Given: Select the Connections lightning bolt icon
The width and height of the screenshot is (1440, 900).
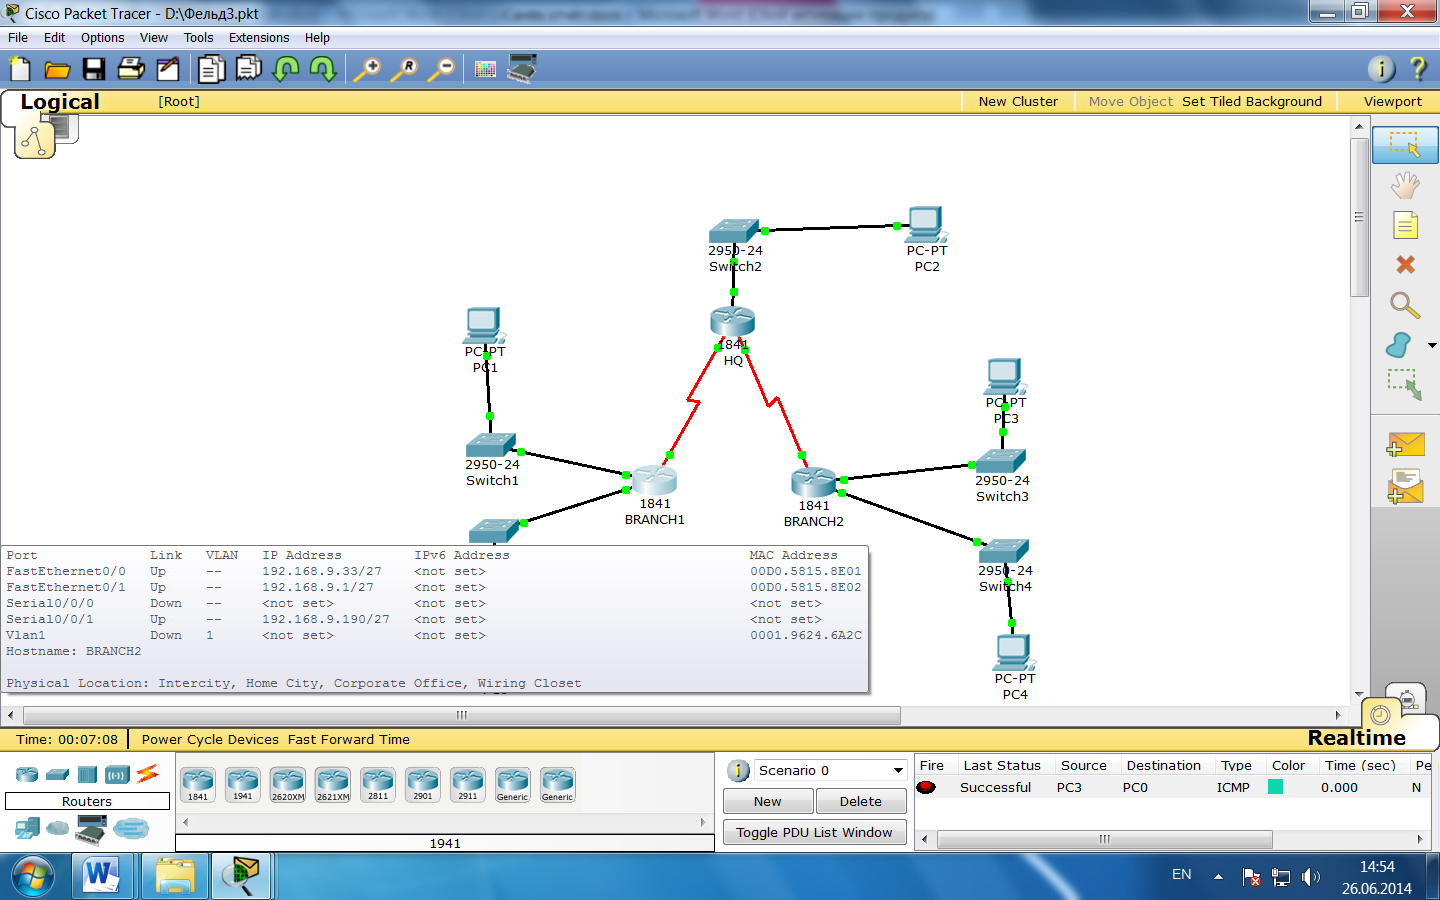Looking at the screenshot, I should tap(148, 773).
